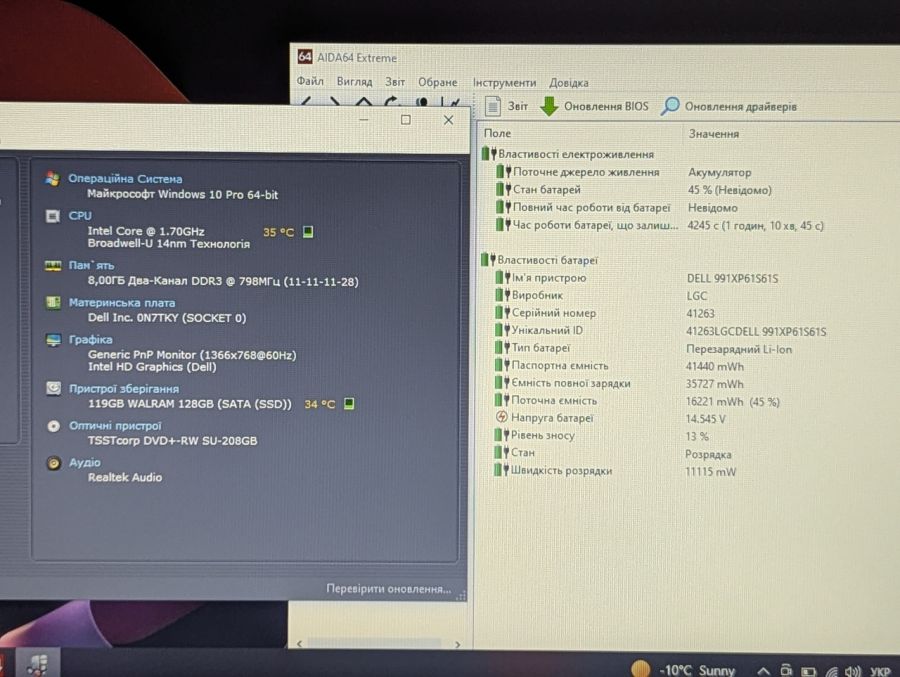Open the Вигляд menu in AIDA64
This screenshot has height=677, width=900.
pyautogui.click(x=354, y=82)
